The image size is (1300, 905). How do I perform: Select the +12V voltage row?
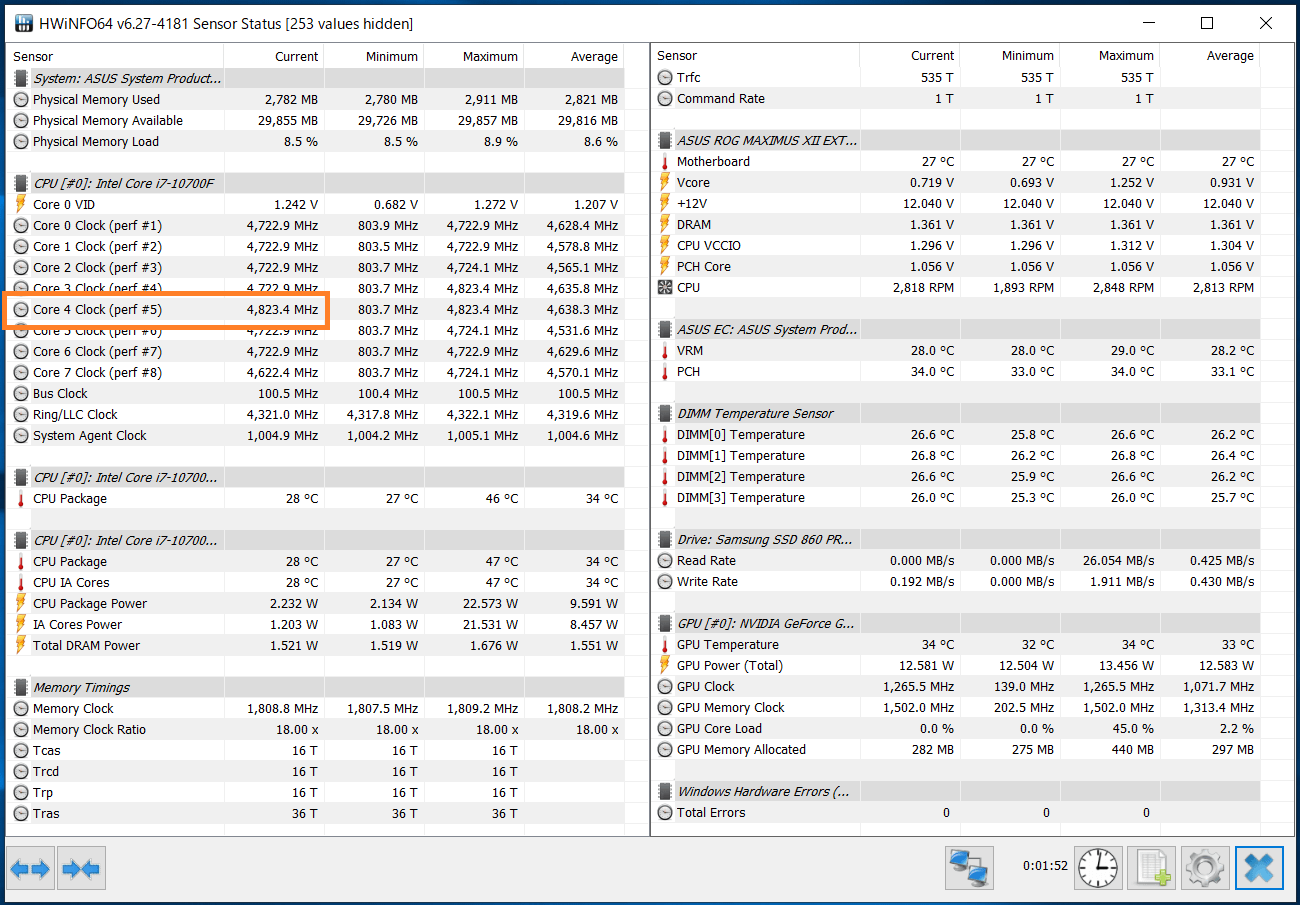click(957, 203)
